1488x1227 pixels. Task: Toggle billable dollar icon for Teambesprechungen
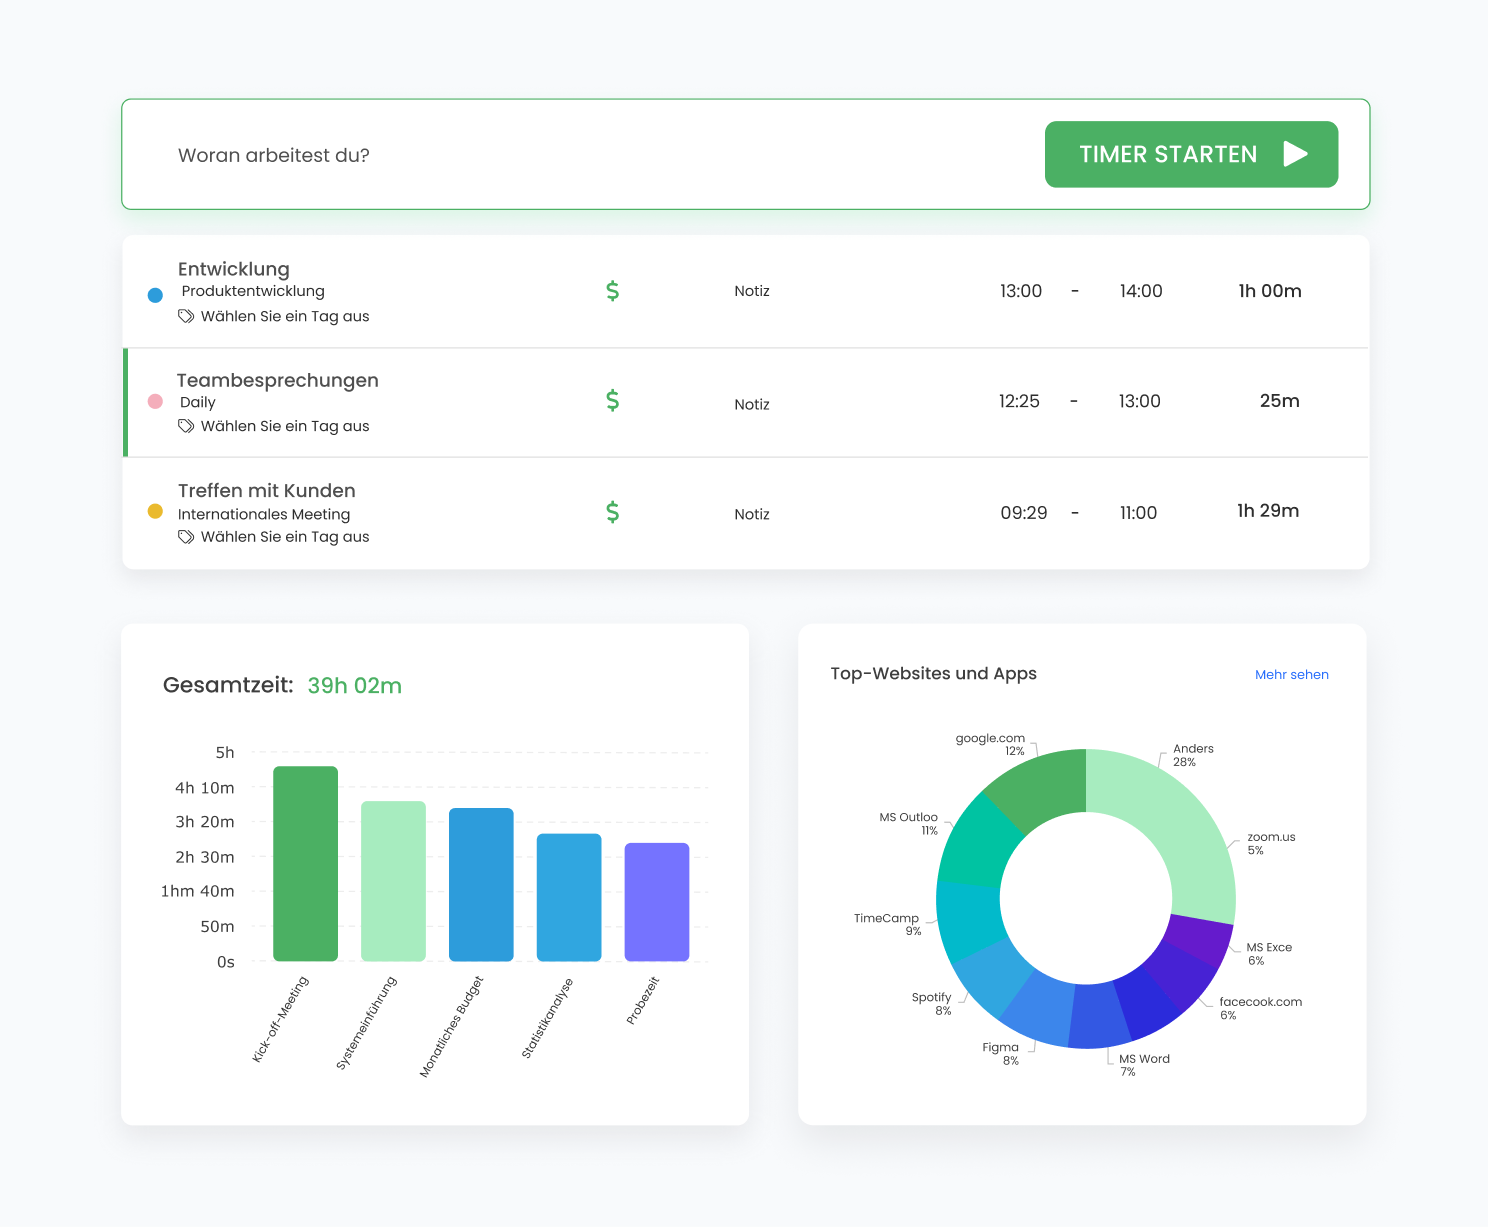tap(612, 401)
